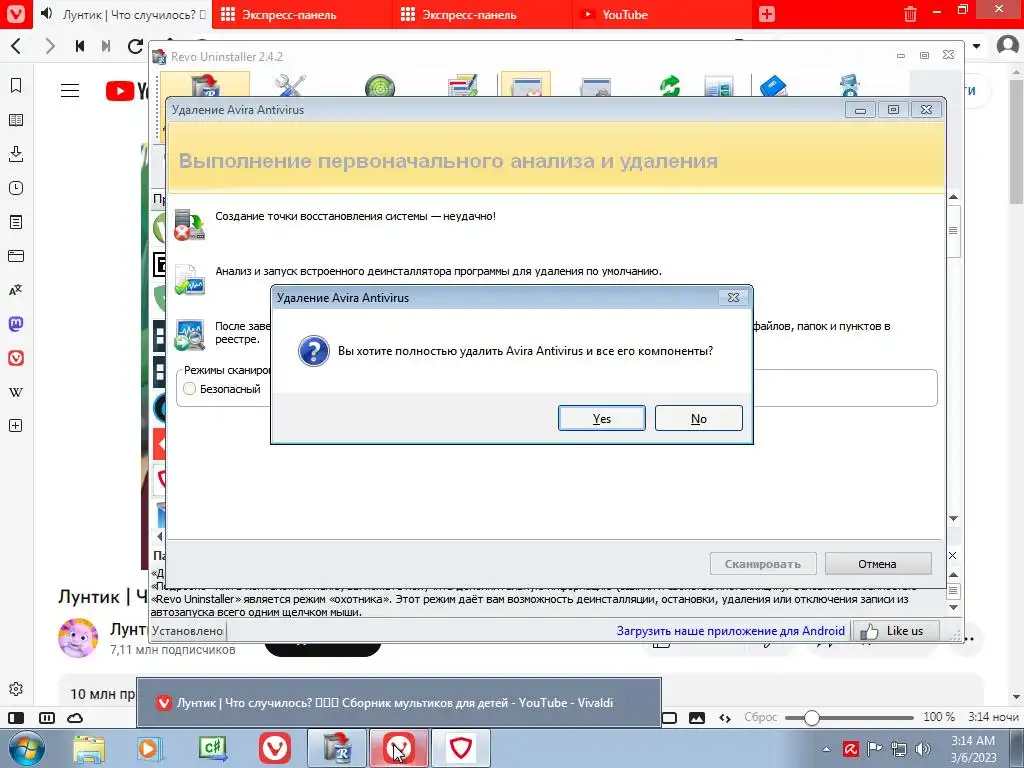Open Vivaldi Reading List panel icon
1024x768 pixels.
16,120
